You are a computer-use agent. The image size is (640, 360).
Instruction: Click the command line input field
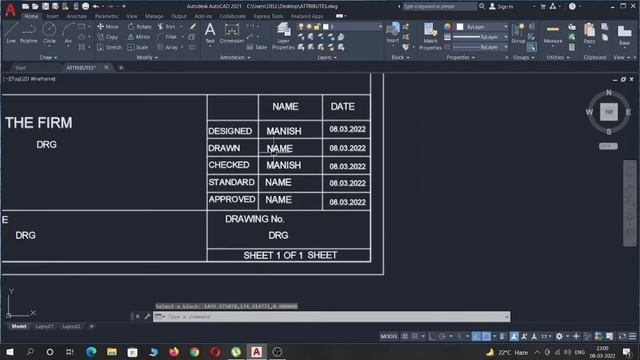pyautogui.click(x=331, y=316)
